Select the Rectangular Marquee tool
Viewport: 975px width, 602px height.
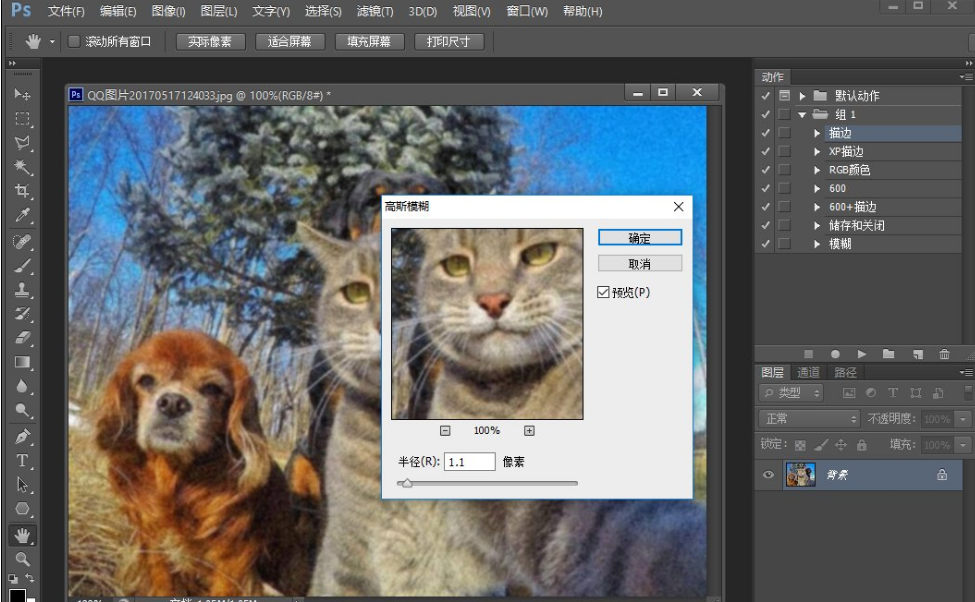[22, 118]
